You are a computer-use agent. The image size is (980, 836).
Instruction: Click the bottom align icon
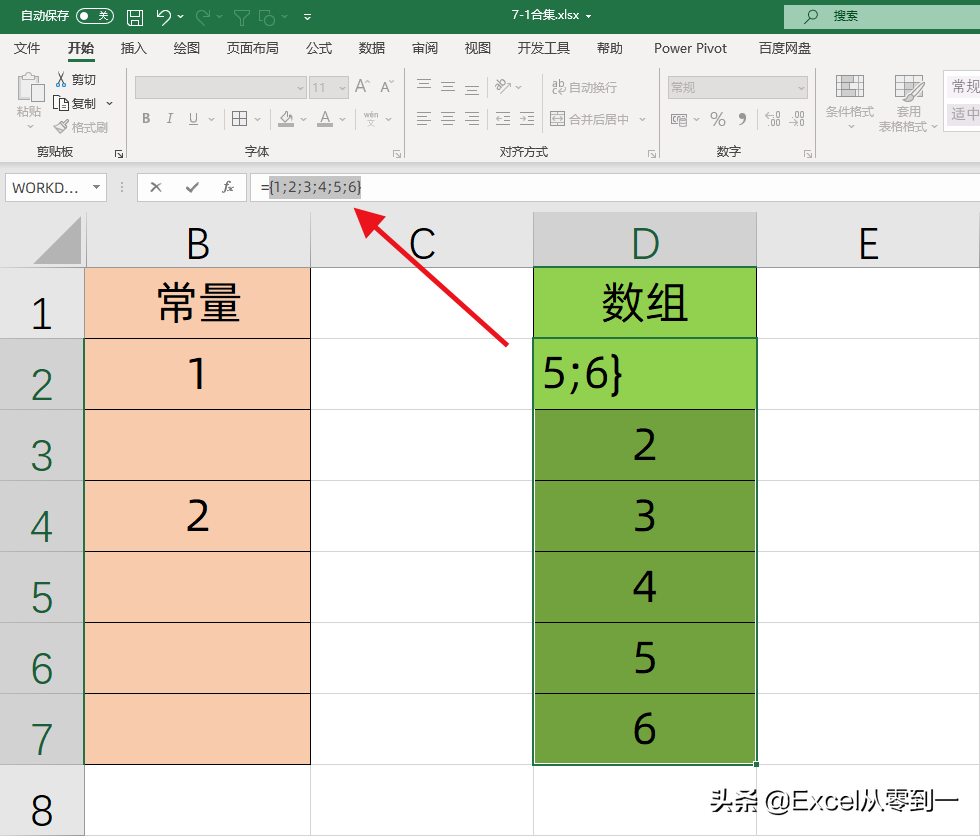click(472, 87)
